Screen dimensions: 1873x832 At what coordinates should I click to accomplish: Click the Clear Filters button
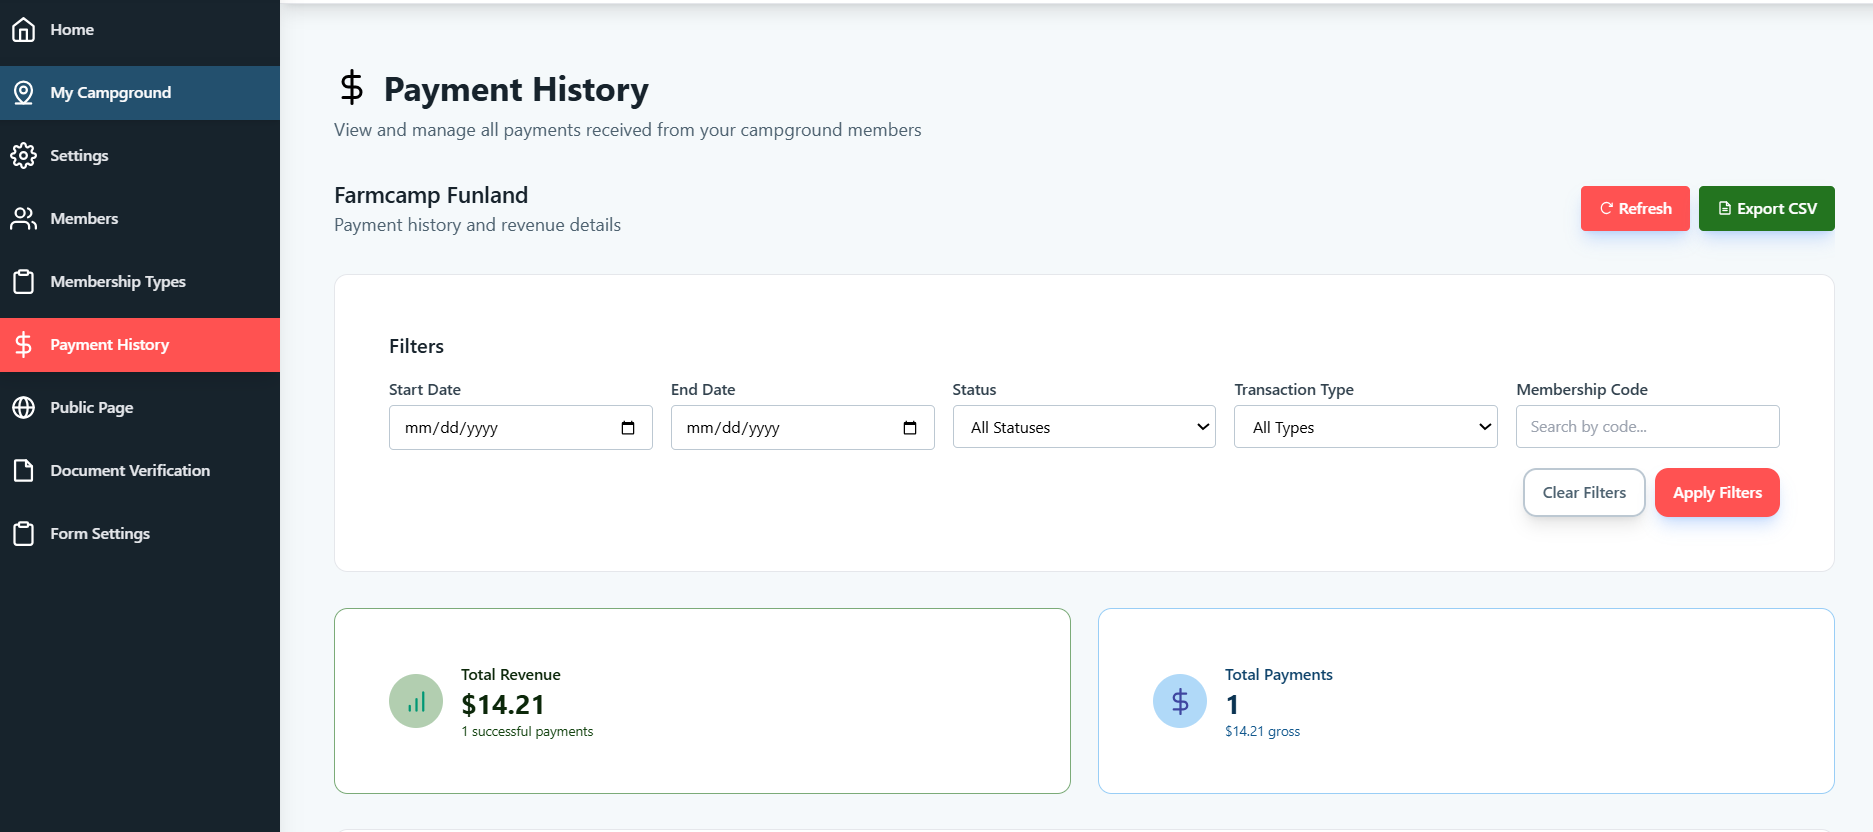pos(1584,493)
